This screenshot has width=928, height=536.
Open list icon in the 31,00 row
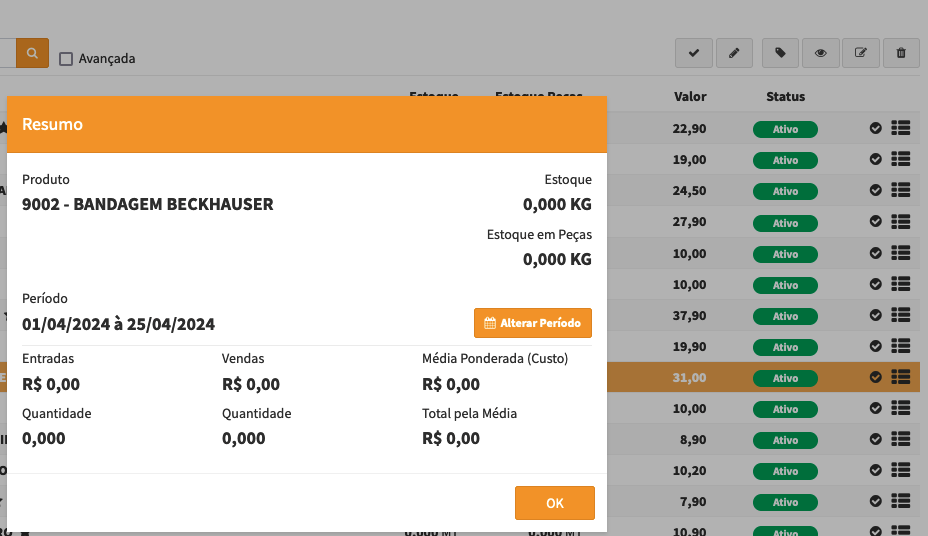[900, 377]
